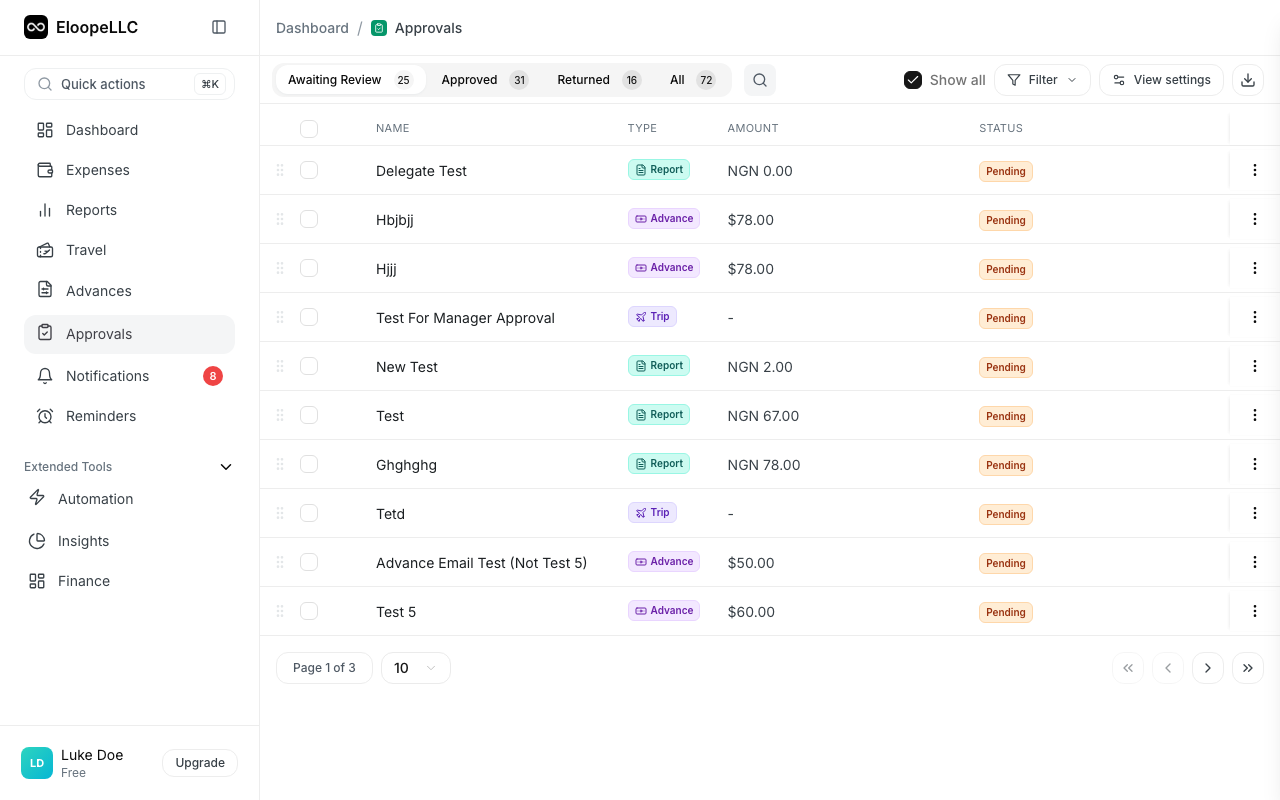Go to the next page of approvals
This screenshot has width=1280, height=800.
click(1208, 667)
